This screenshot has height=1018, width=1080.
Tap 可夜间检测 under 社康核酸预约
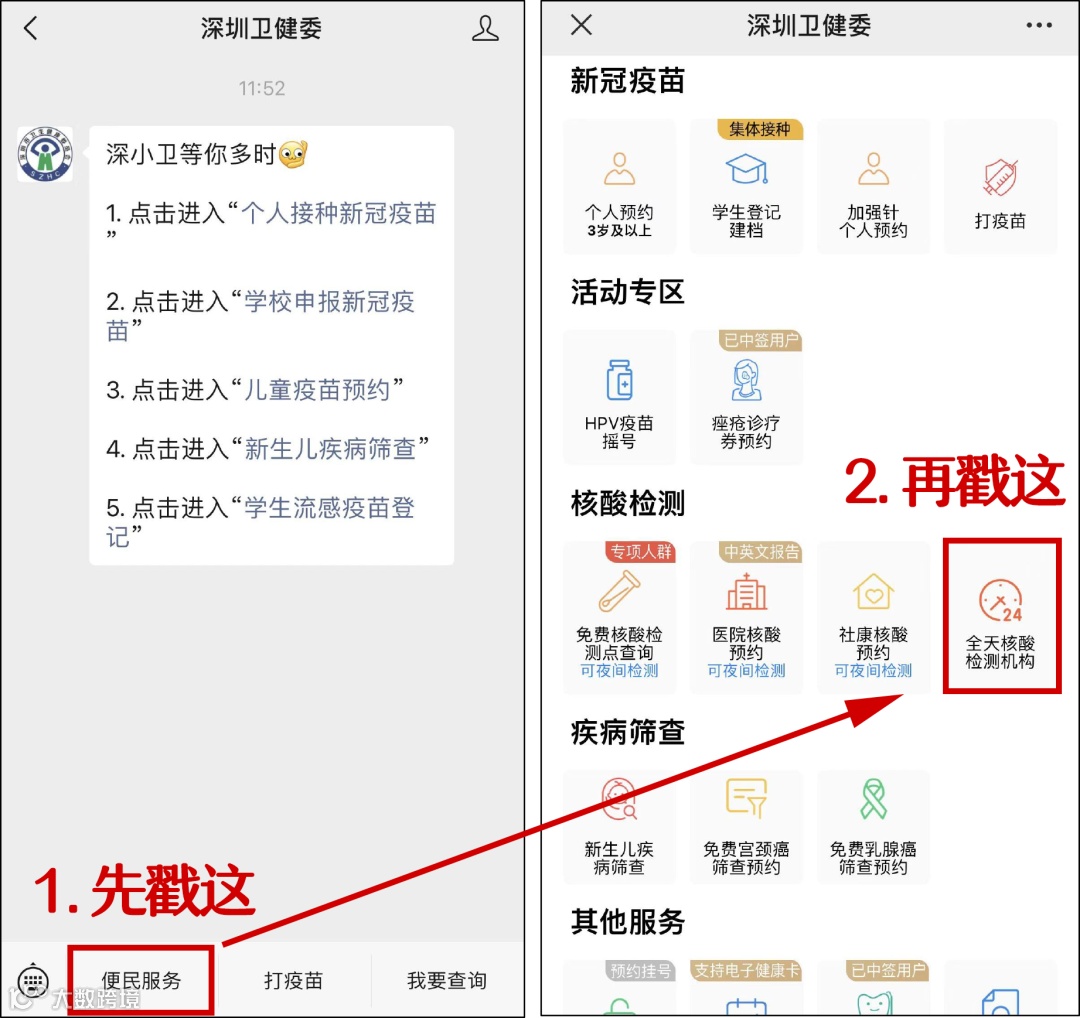(873, 671)
